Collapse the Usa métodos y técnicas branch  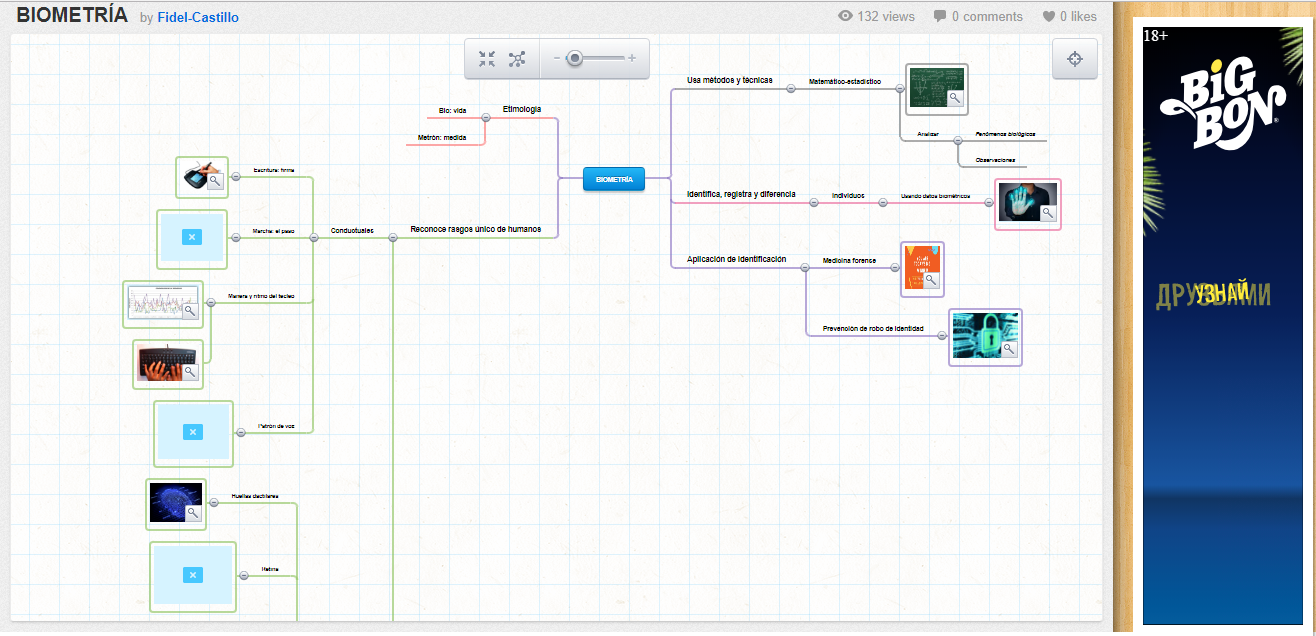pyautogui.click(x=791, y=88)
